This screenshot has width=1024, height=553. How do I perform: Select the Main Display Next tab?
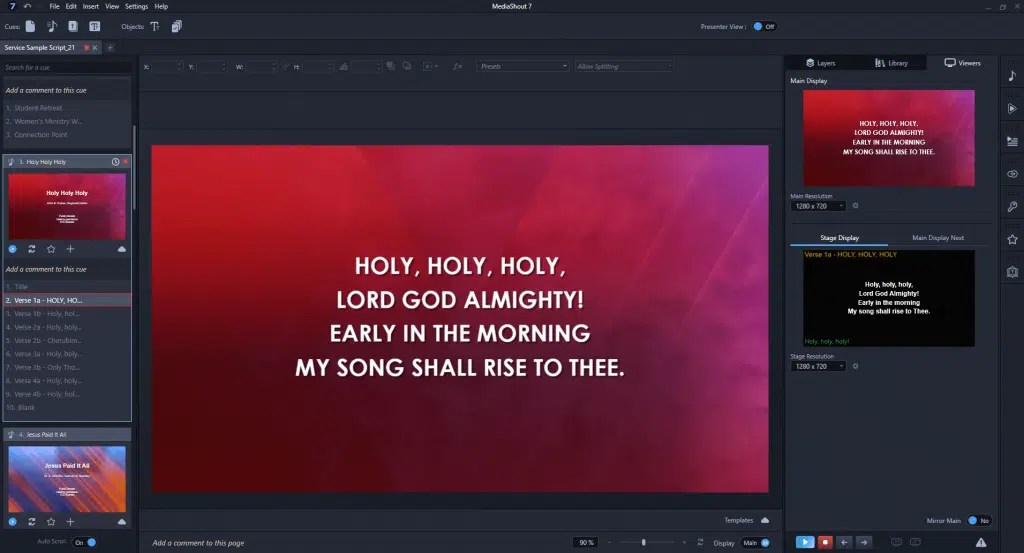pos(938,238)
